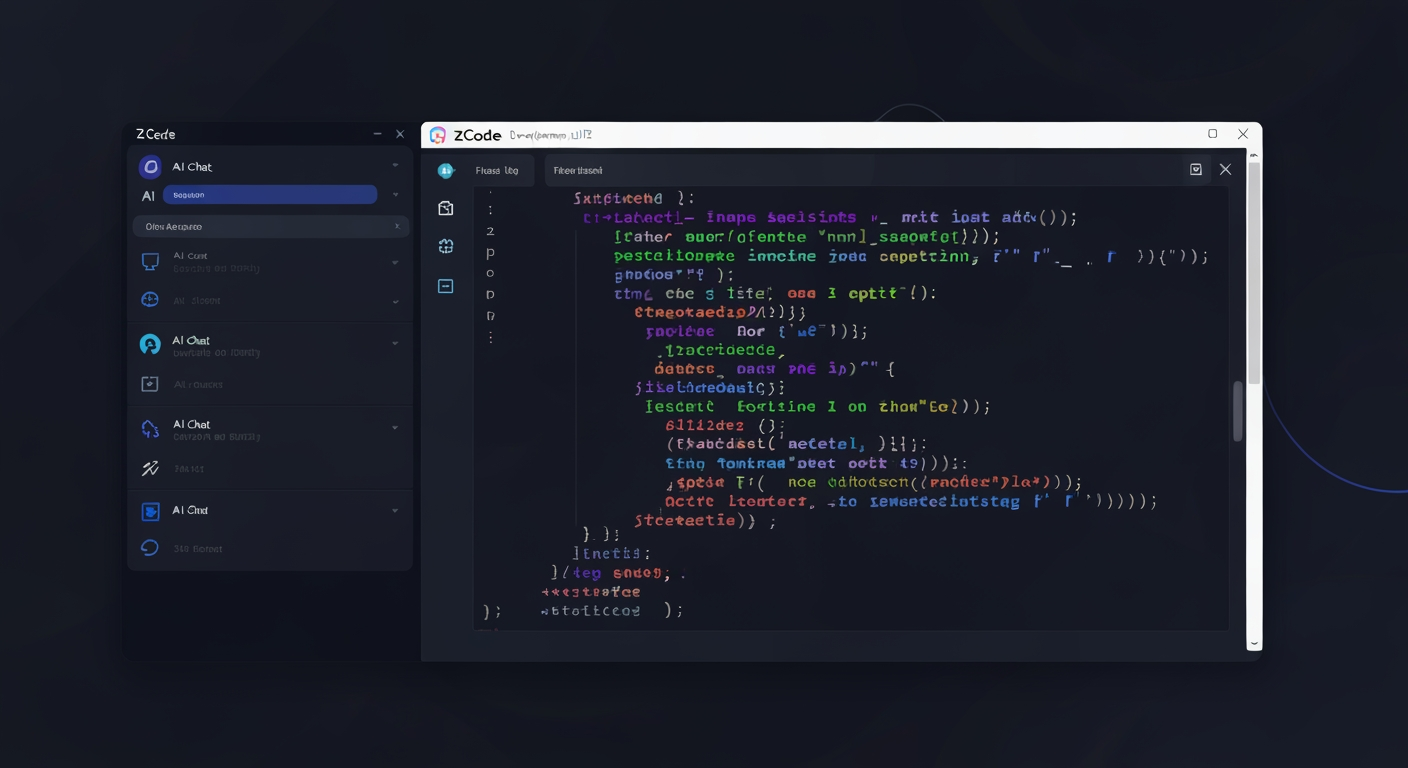Image resolution: width=1408 pixels, height=768 pixels.
Task: Select the small gray square icon below teal avatar
Action: point(150,384)
